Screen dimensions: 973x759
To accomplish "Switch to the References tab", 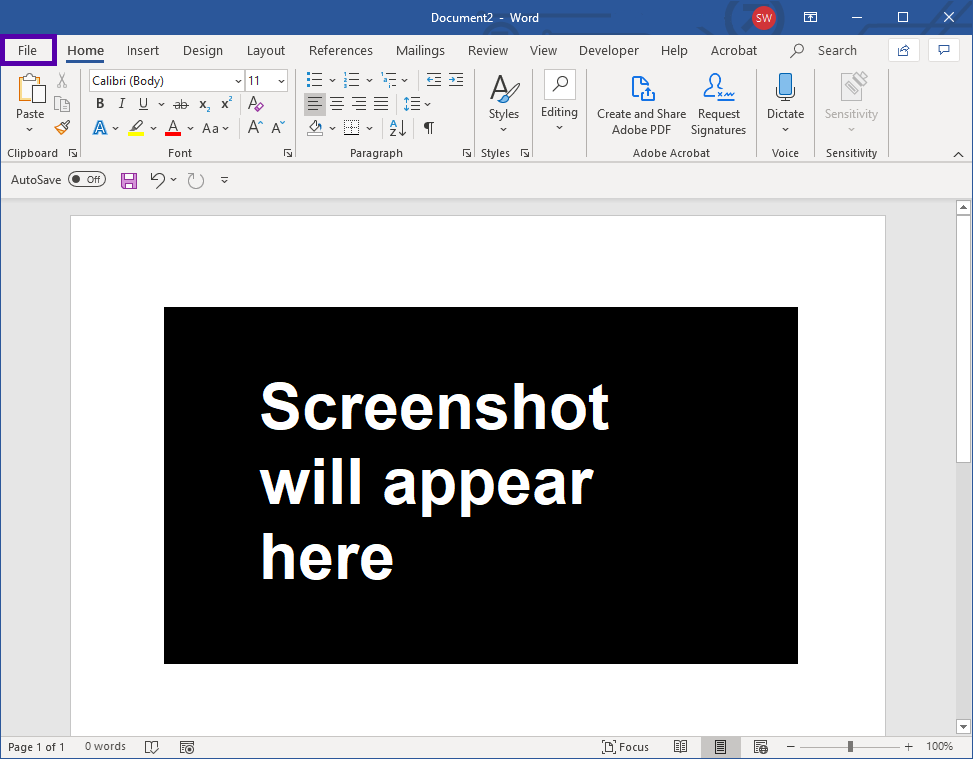I will (x=341, y=50).
